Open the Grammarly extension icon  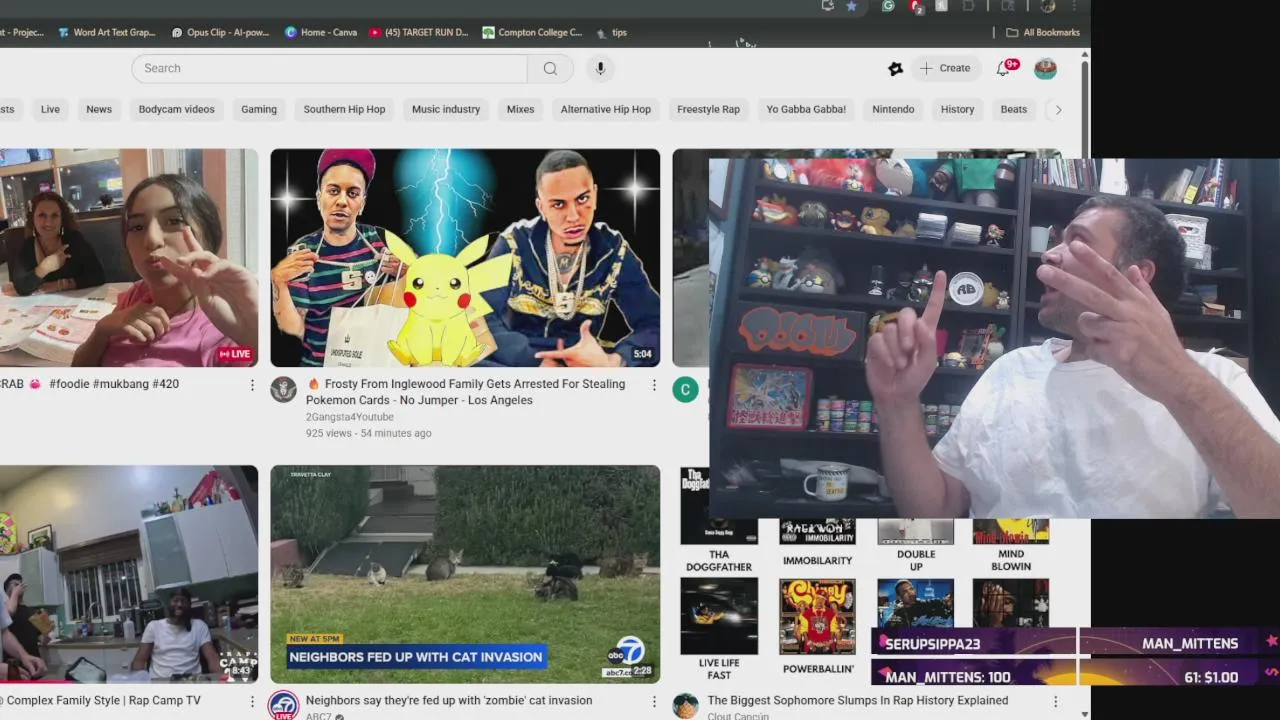tap(888, 6)
